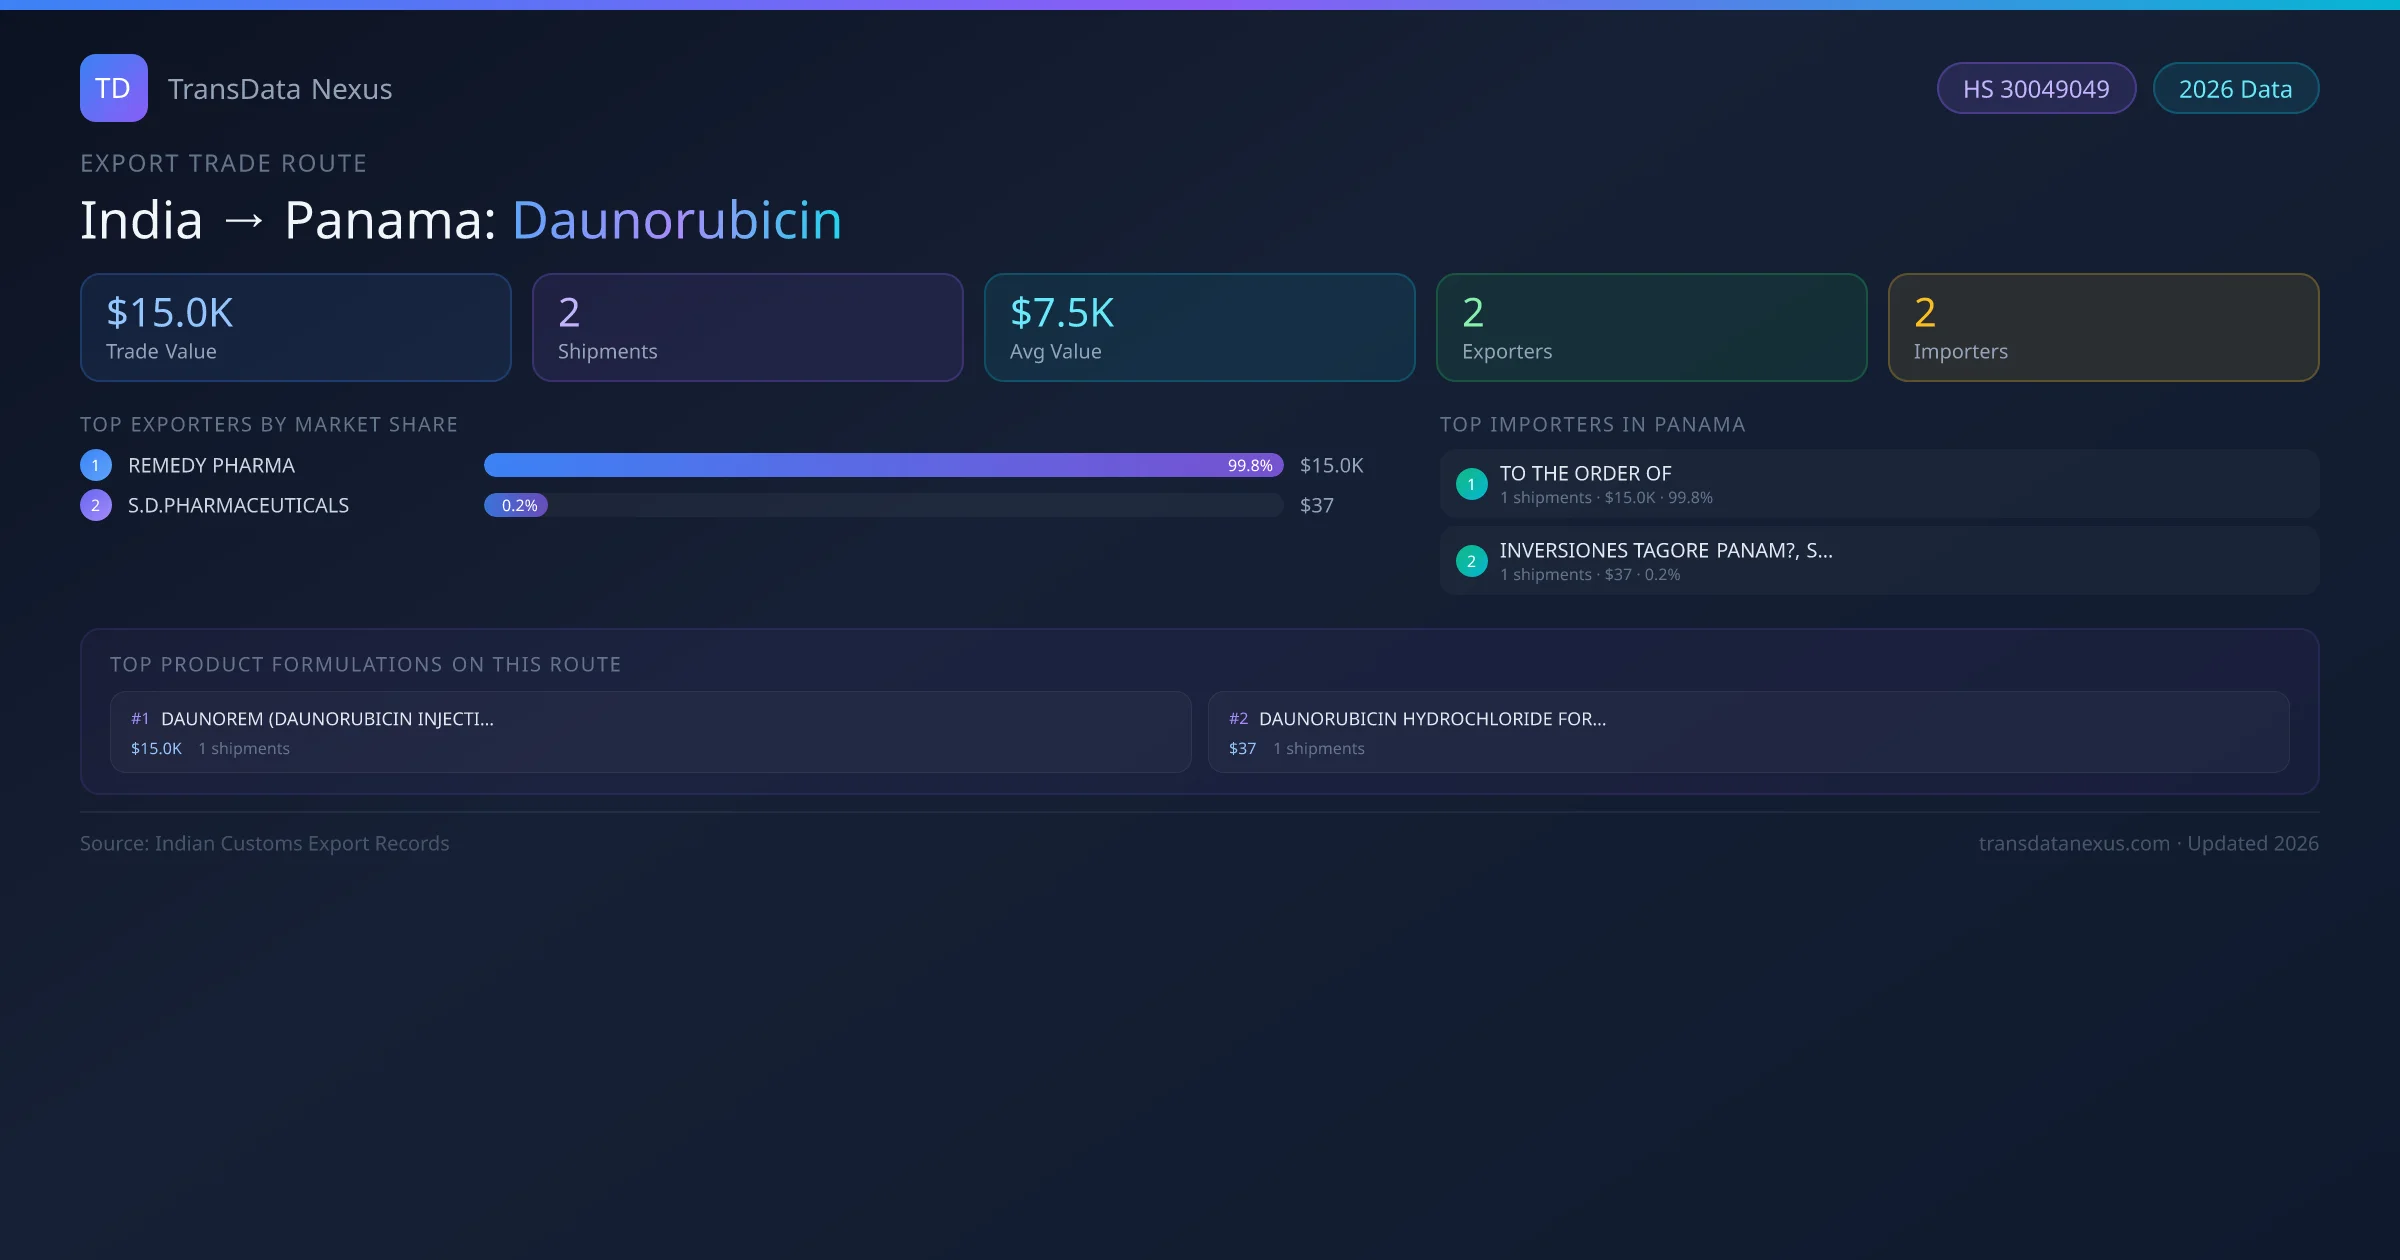The width and height of the screenshot is (2400, 1260).
Task: Click the #1 formulation rank marker
Action: pyautogui.click(x=140, y=719)
